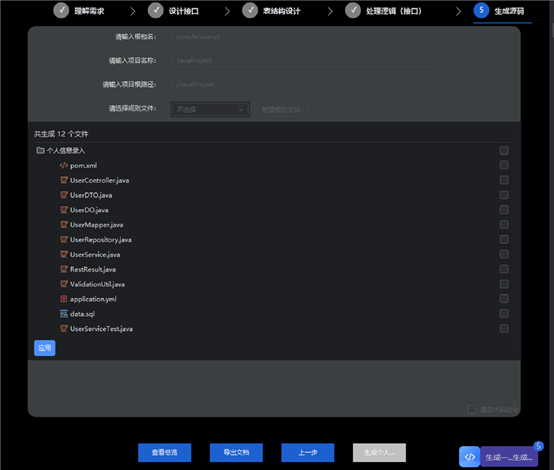Viewport: 554px width, 470px height.
Task: Open the 请选择规则文件 dropdown
Action: point(210,110)
